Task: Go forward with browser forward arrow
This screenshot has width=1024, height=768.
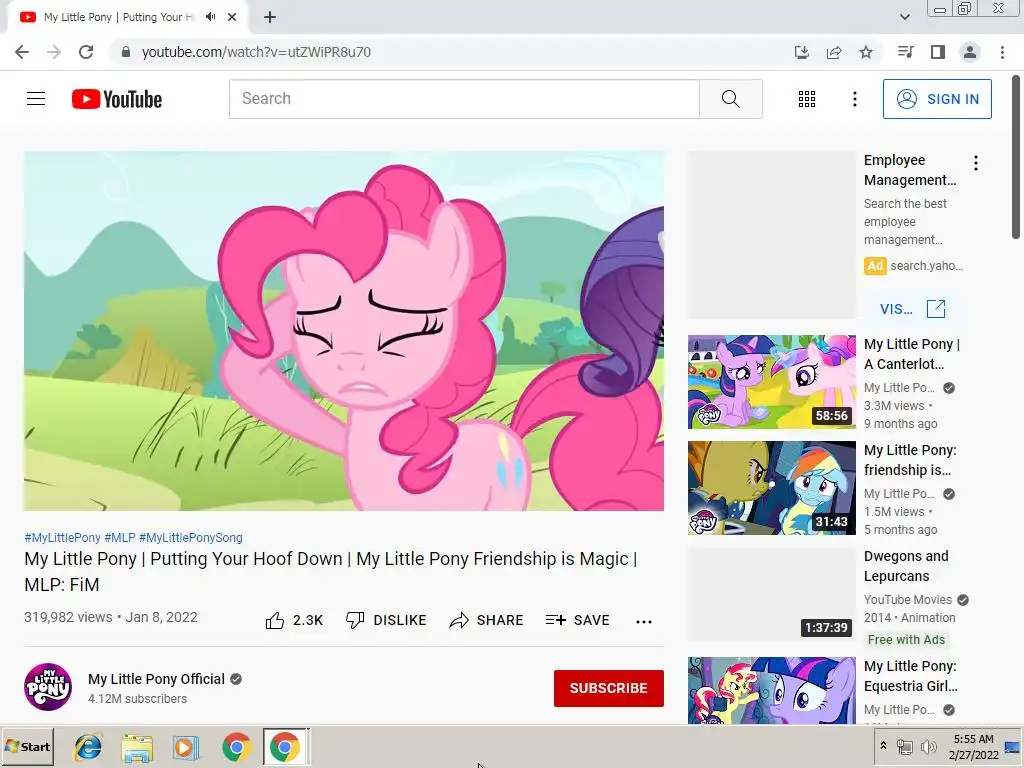Action: (54, 52)
